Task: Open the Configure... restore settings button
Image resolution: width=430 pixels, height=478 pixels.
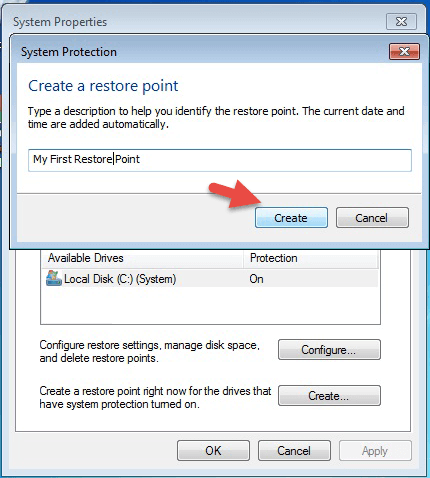Action: pos(329,350)
